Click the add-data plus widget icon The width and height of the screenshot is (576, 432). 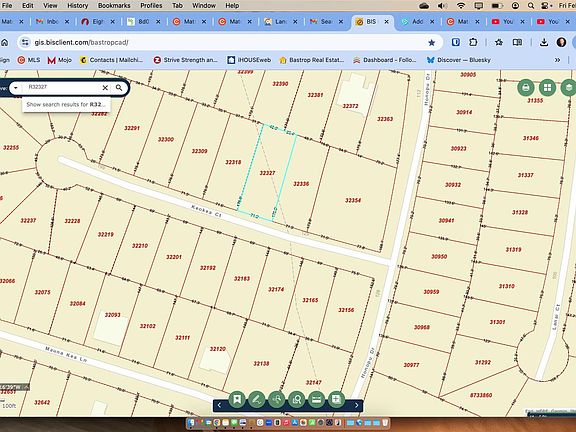[x=336, y=399]
